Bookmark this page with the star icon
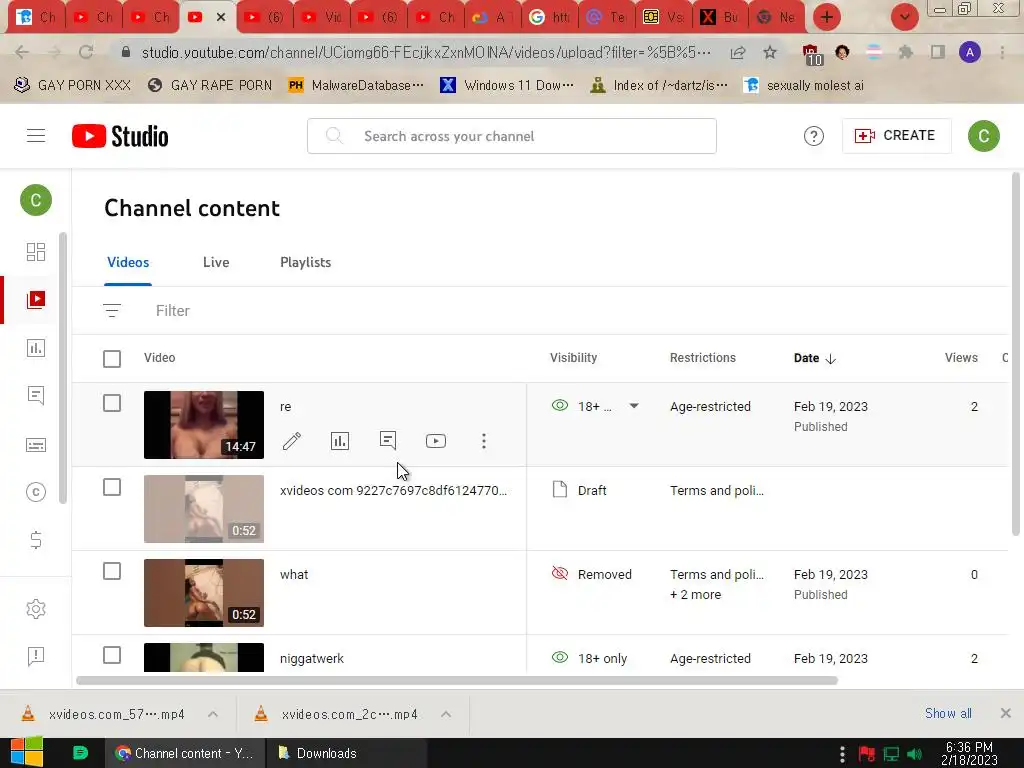This screenshot has height=768, width=1024. [770, 52]
